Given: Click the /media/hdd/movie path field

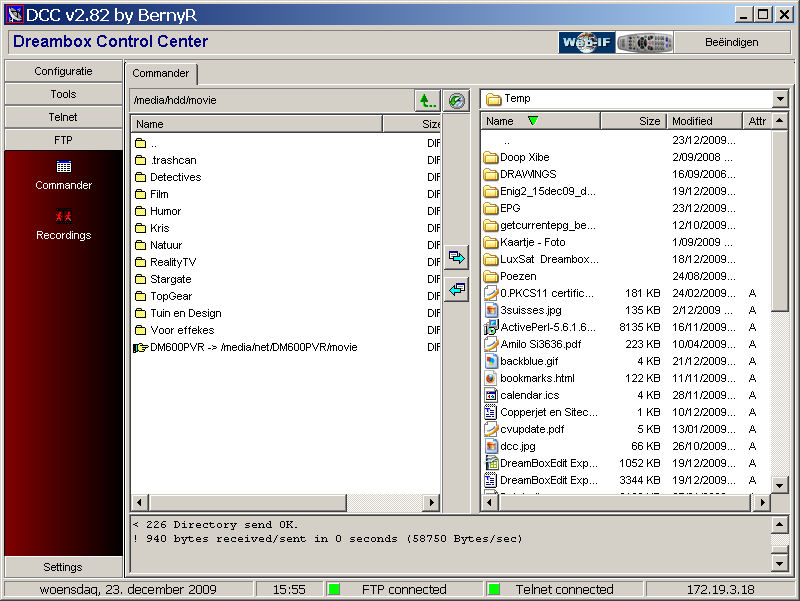Looking at the screenshot, I should pyautogui.click(x=273, y=101).
